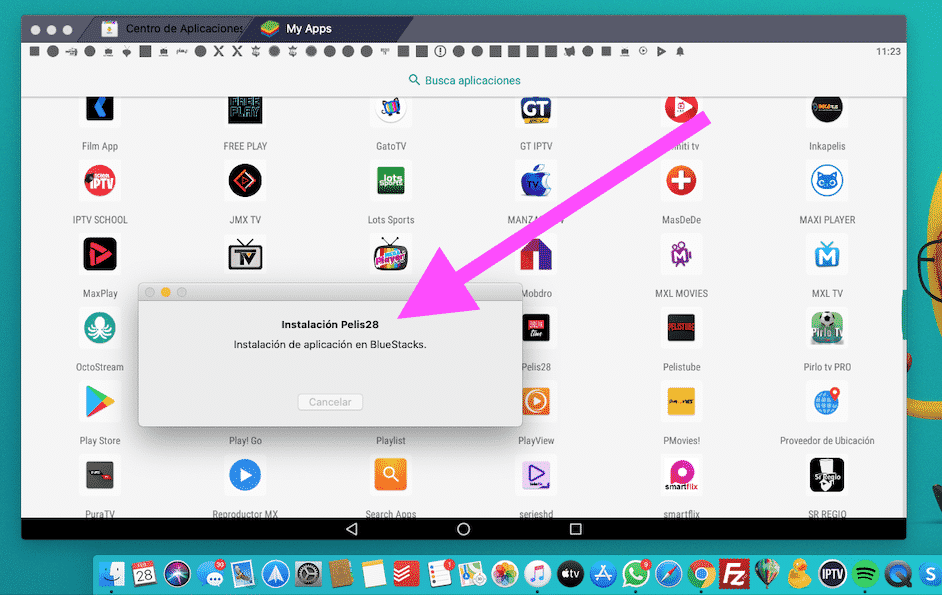Open the MAXI PLAYER app
The image size is (942, 595).
pos(827,181)
